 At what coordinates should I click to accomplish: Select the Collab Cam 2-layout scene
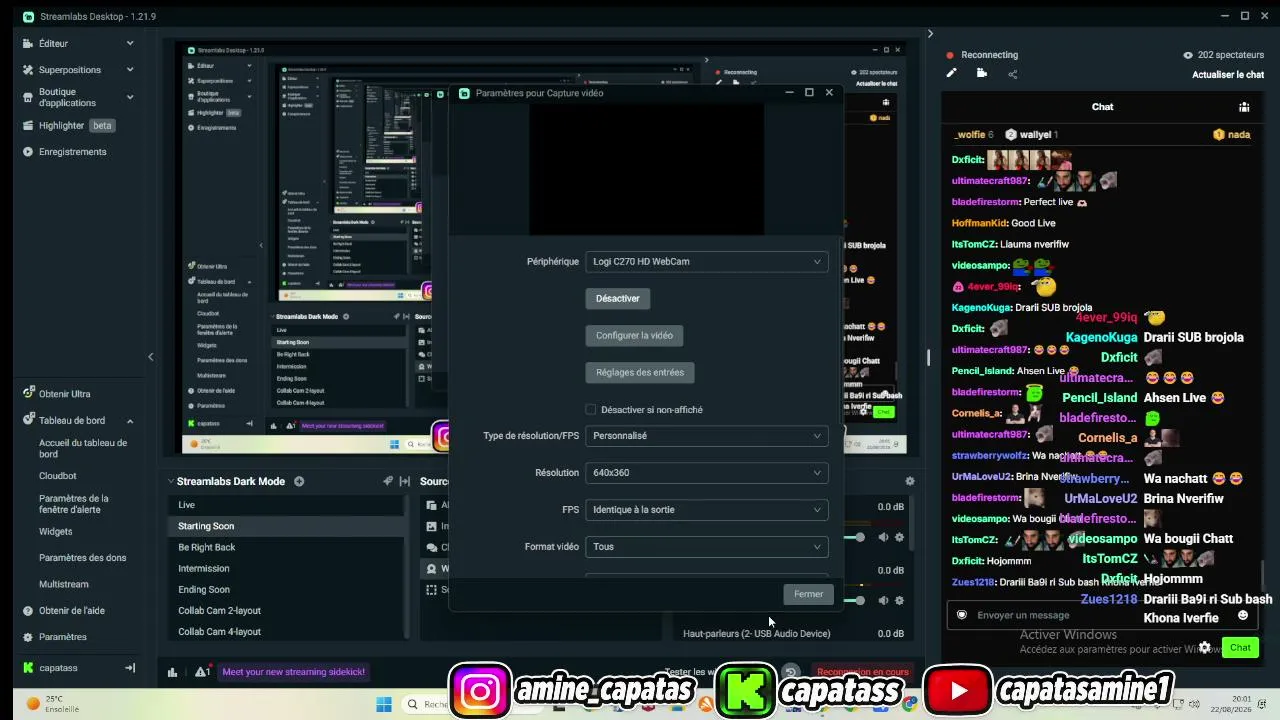[287, 611]
